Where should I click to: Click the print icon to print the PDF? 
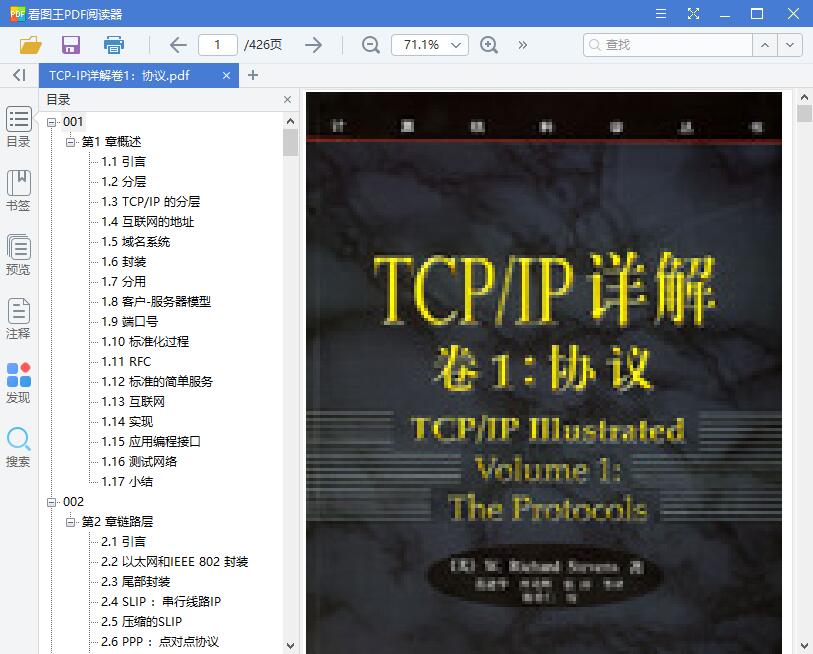pyautogui.click(x=113, y=45)
